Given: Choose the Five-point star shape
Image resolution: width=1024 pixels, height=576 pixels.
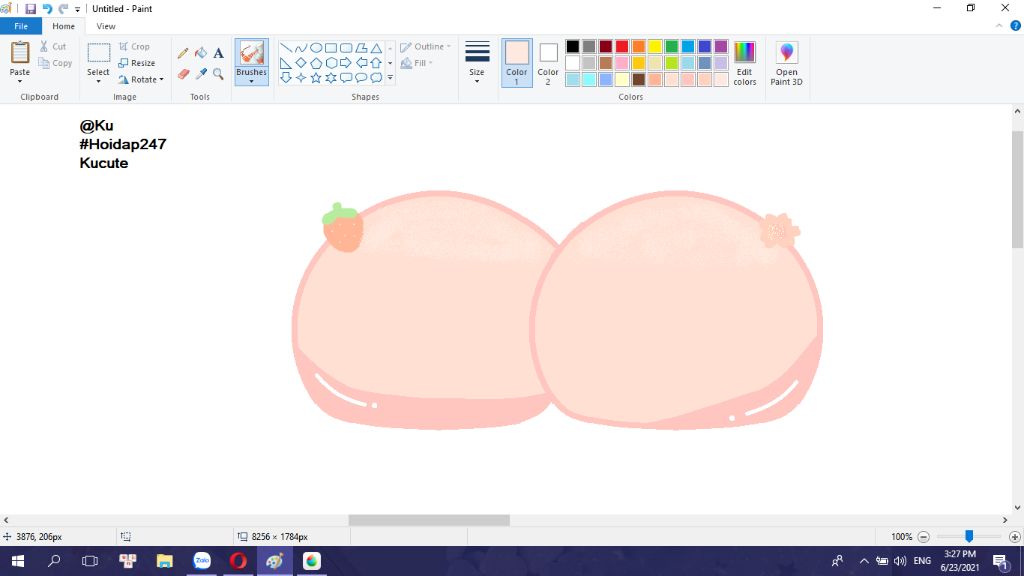Looking at the screenshot, I should point(315,78).
